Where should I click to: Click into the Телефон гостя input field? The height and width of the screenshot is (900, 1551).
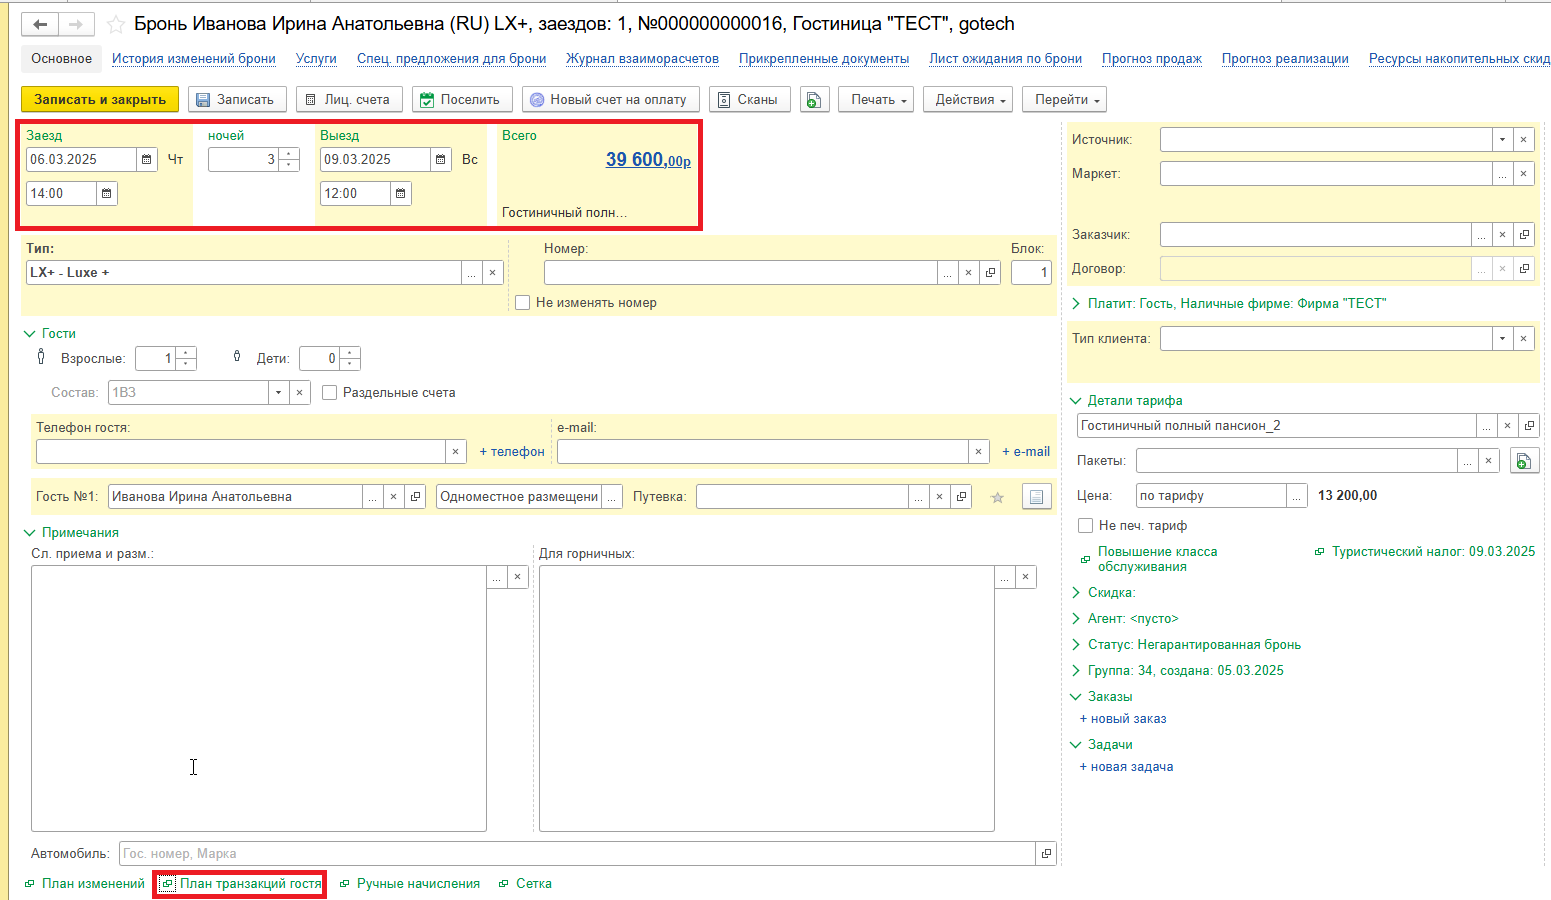(x=240, y=451)
